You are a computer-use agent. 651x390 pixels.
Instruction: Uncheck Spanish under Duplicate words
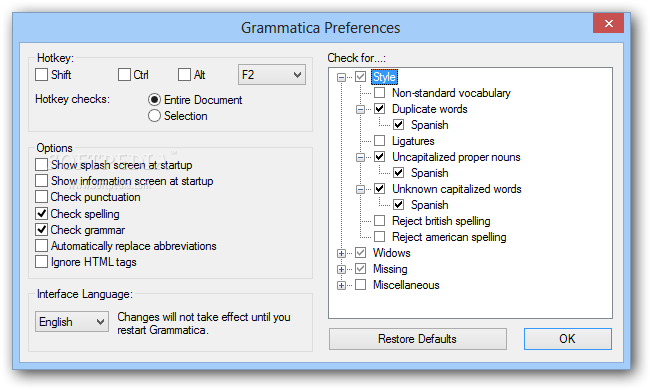point(399,125)
